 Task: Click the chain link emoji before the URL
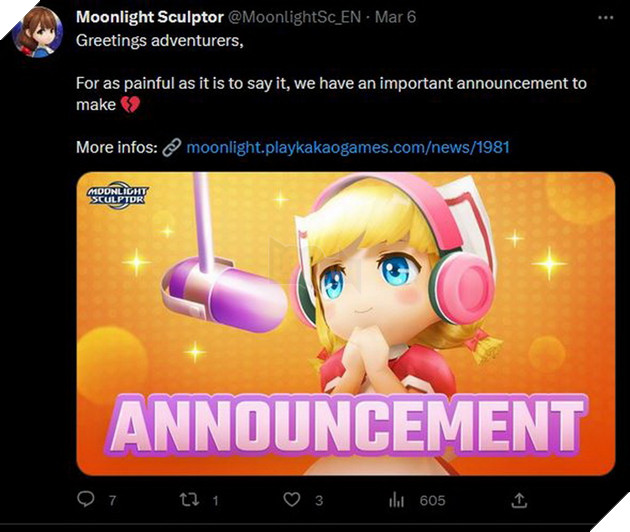click(x=171, y=147)
